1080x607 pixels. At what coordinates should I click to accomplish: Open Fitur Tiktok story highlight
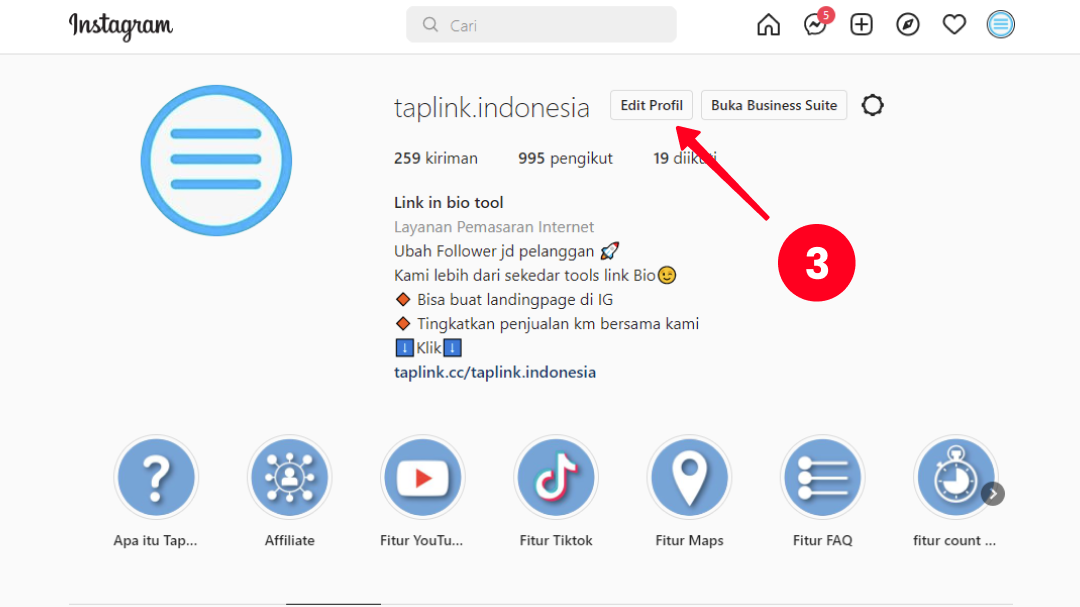(556, 477)
